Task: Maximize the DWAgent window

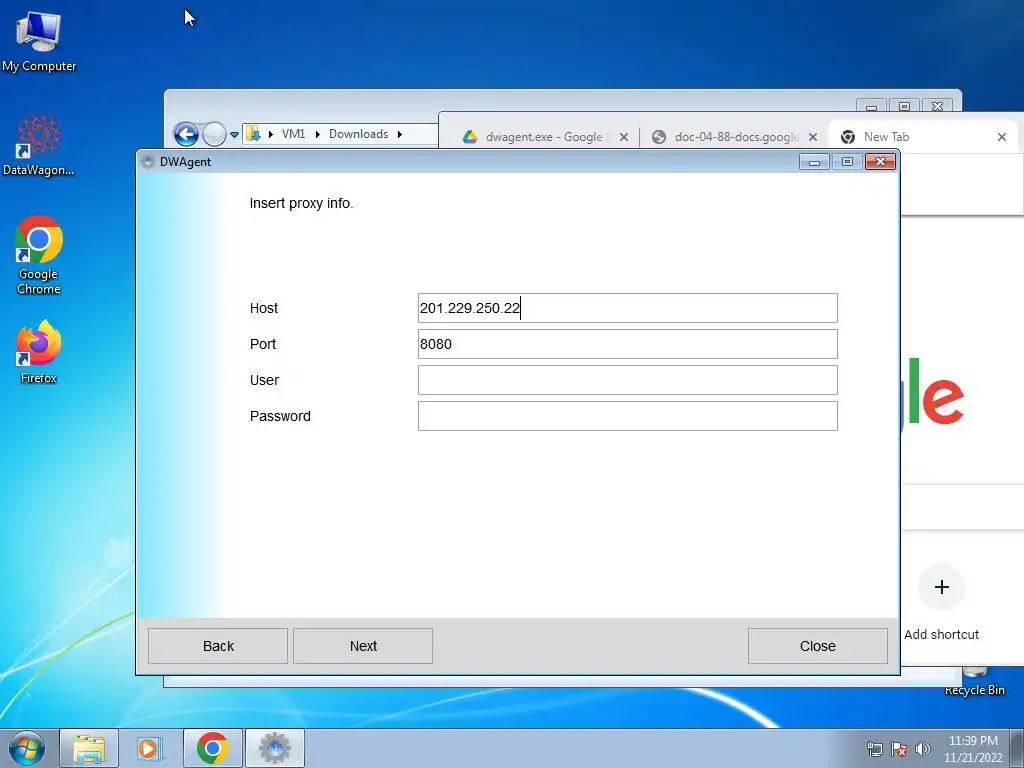Action: coord(847,162)
